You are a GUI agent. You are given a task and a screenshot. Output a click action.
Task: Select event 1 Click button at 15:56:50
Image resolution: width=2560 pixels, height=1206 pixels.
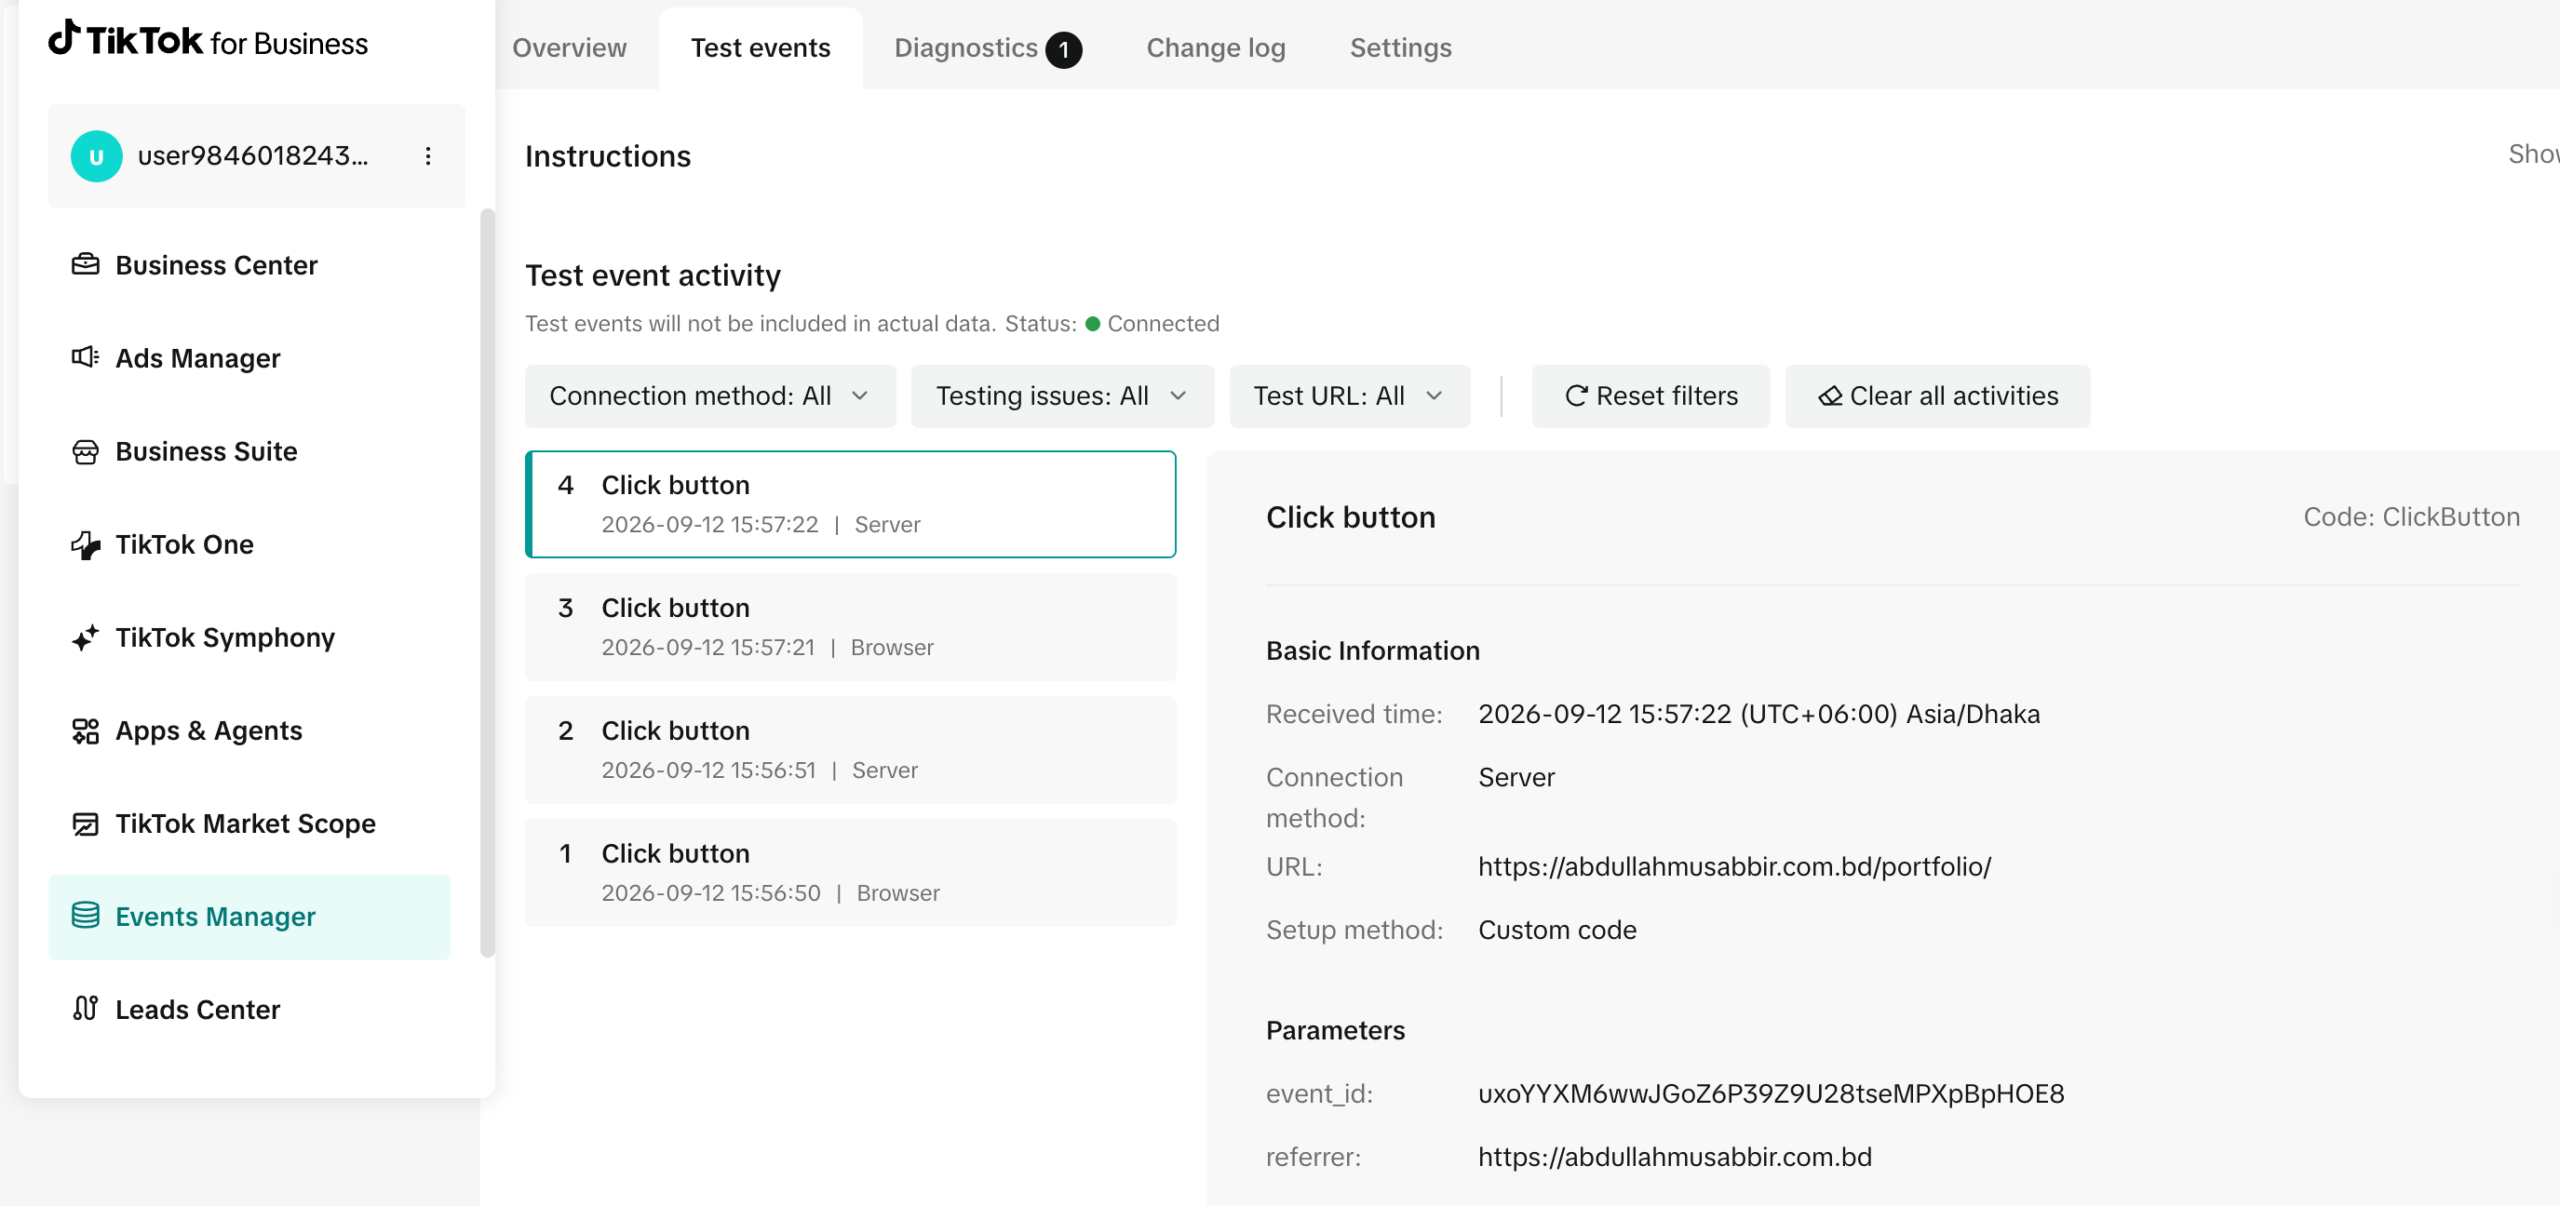point(851,873)
